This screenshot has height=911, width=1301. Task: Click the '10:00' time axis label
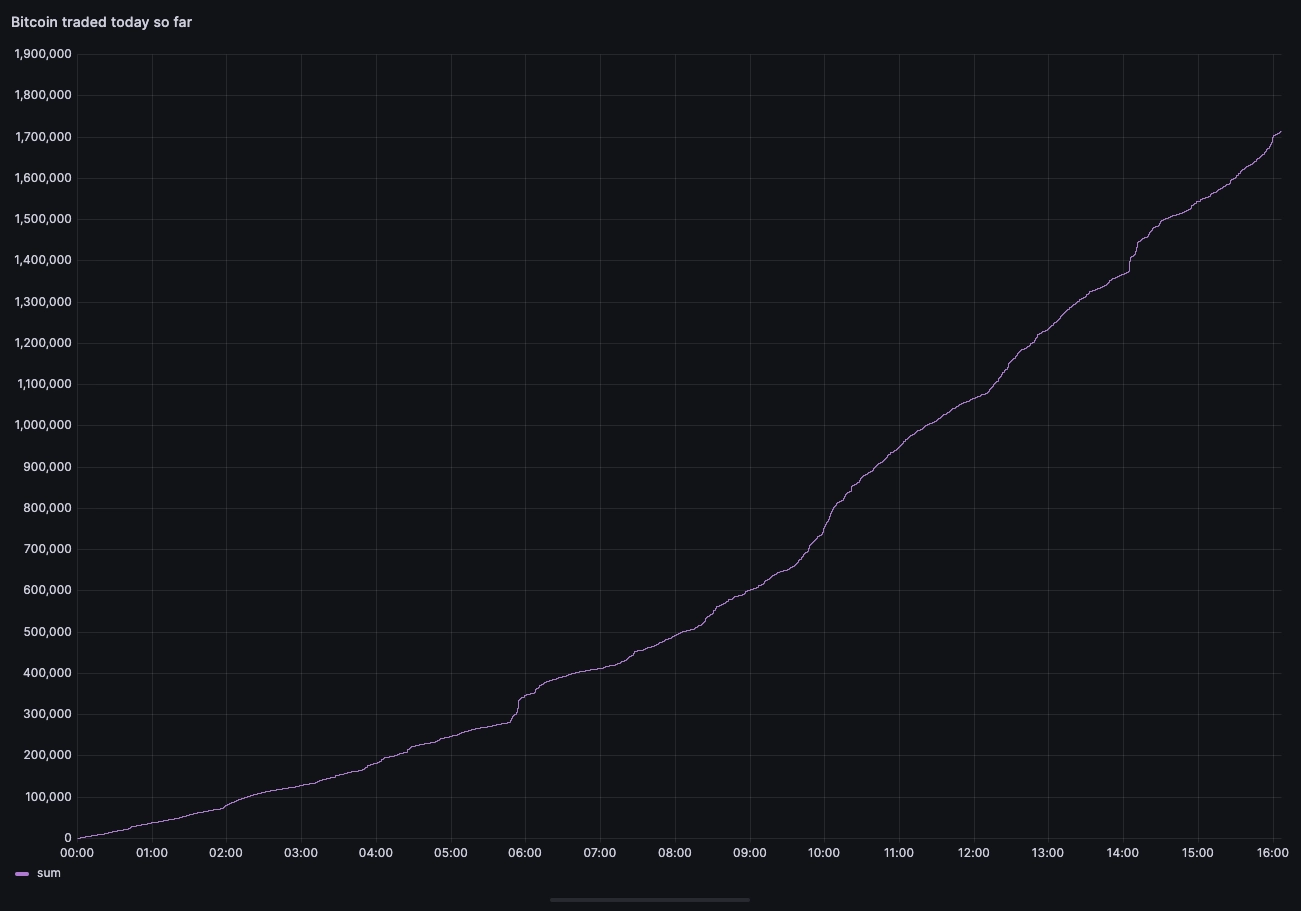point(824,853)
